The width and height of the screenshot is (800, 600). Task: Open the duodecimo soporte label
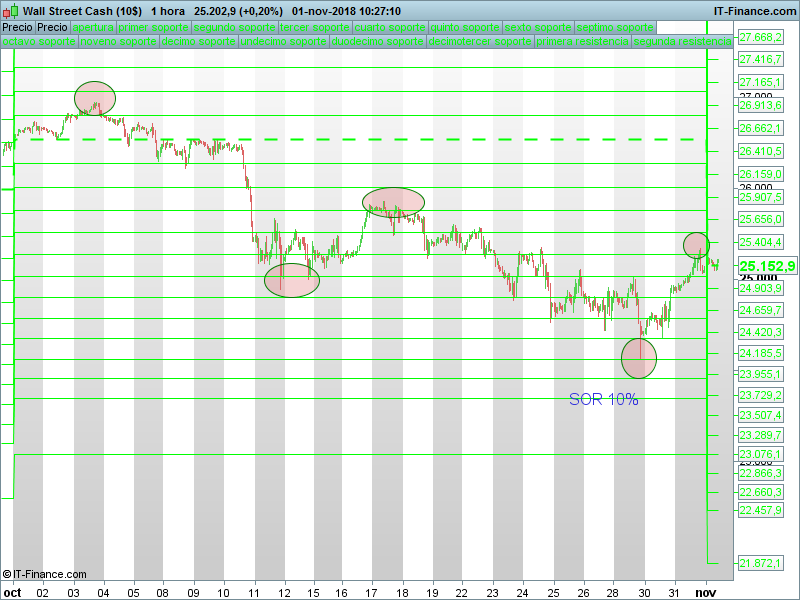click(377, 42)
